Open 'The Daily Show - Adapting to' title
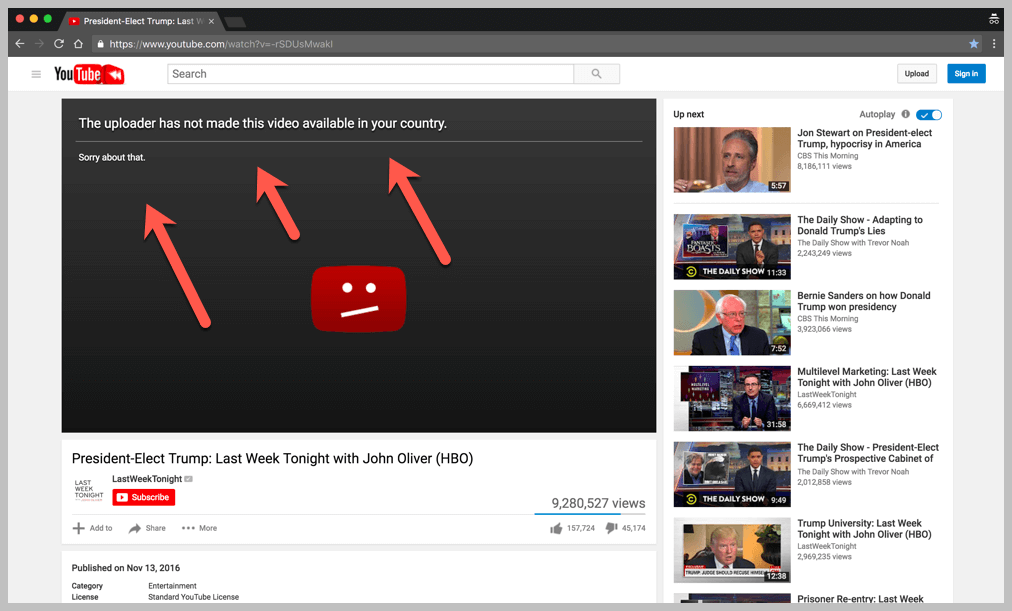 [x=860, y=225]
